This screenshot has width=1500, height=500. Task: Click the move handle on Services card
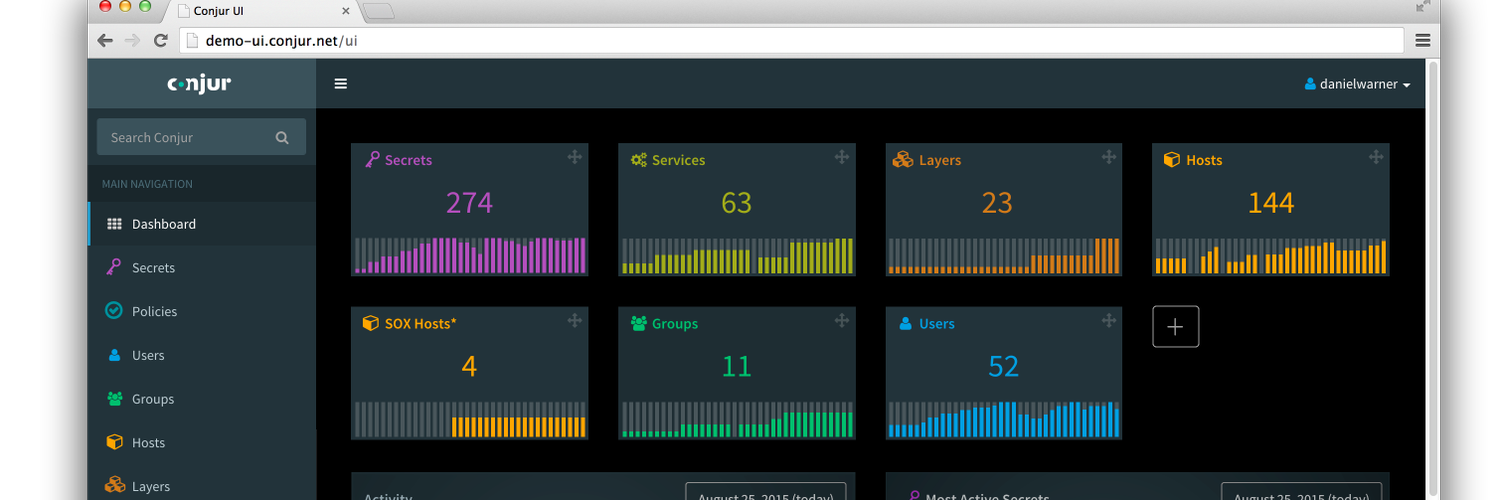click(x=842, y=157)
